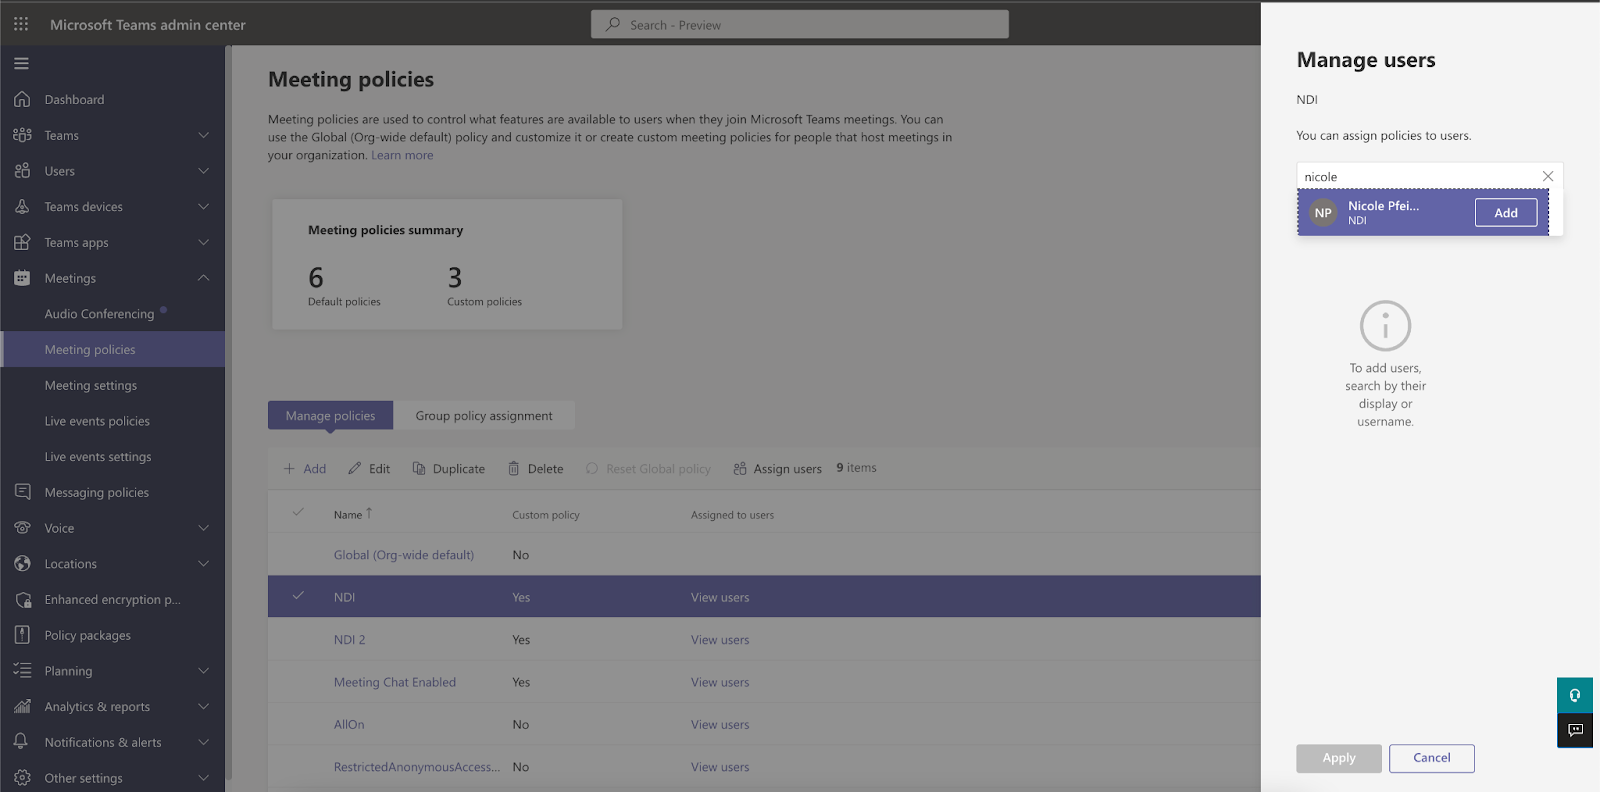1600x792 pixels.
Task: Click Assign users in the toolbar
Action: point(777,468)
